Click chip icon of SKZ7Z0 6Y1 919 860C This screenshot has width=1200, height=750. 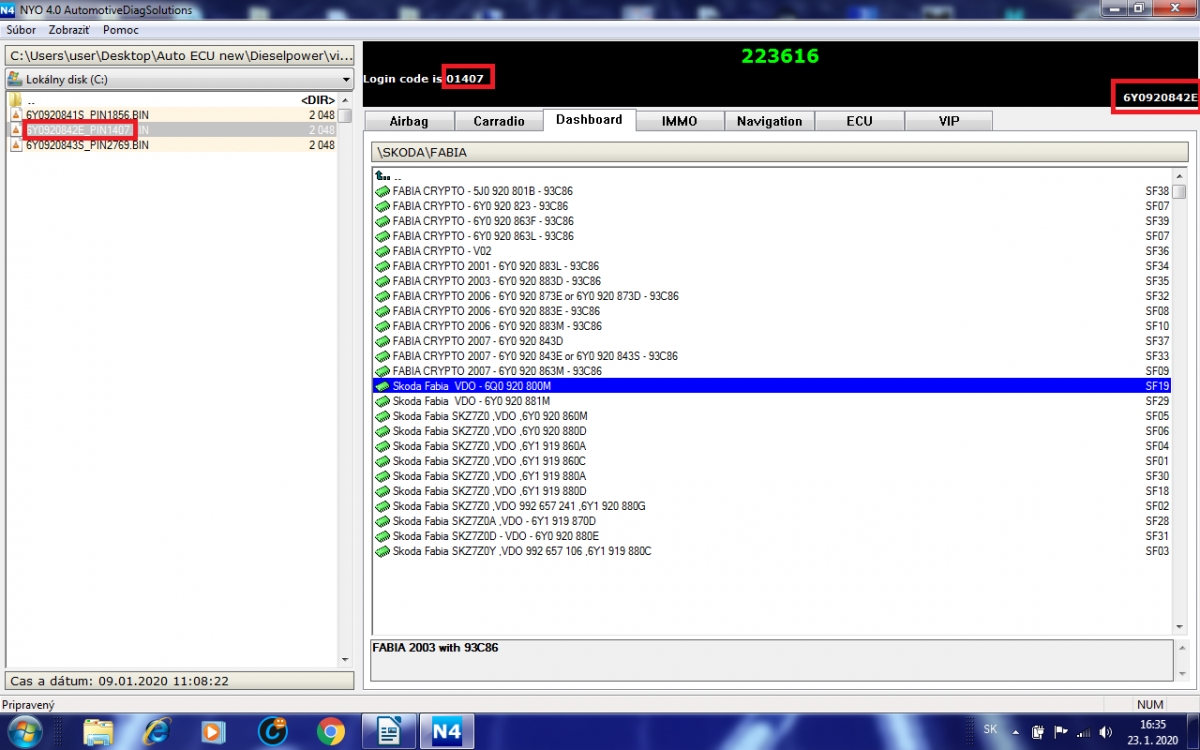tap(382, 461)
